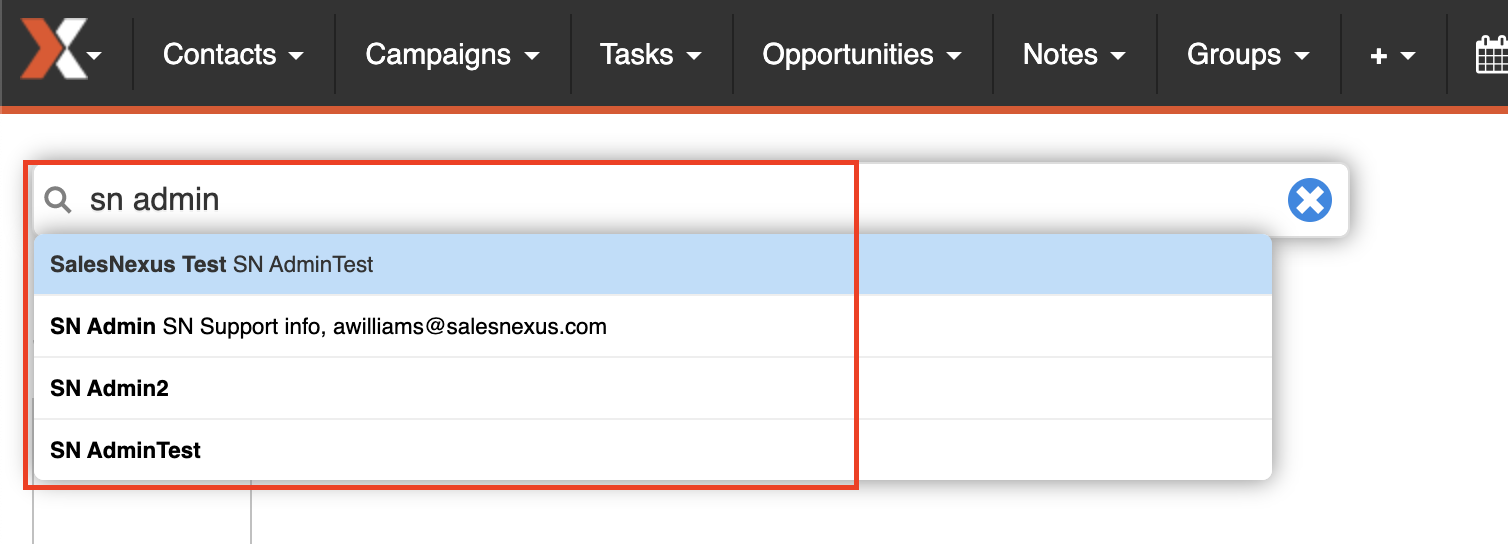Expand the arrow beside the X logo

click(94, 56)
